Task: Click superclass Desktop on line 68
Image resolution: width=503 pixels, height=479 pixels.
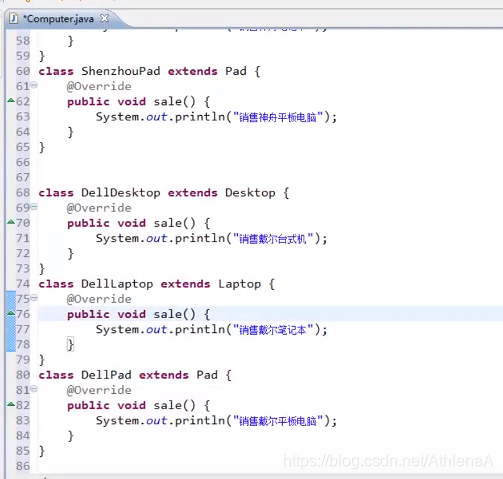Action: 250,193
